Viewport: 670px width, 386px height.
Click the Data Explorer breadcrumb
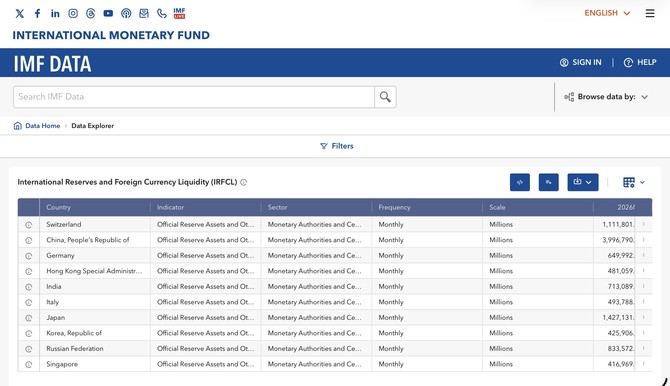(92, 126)
